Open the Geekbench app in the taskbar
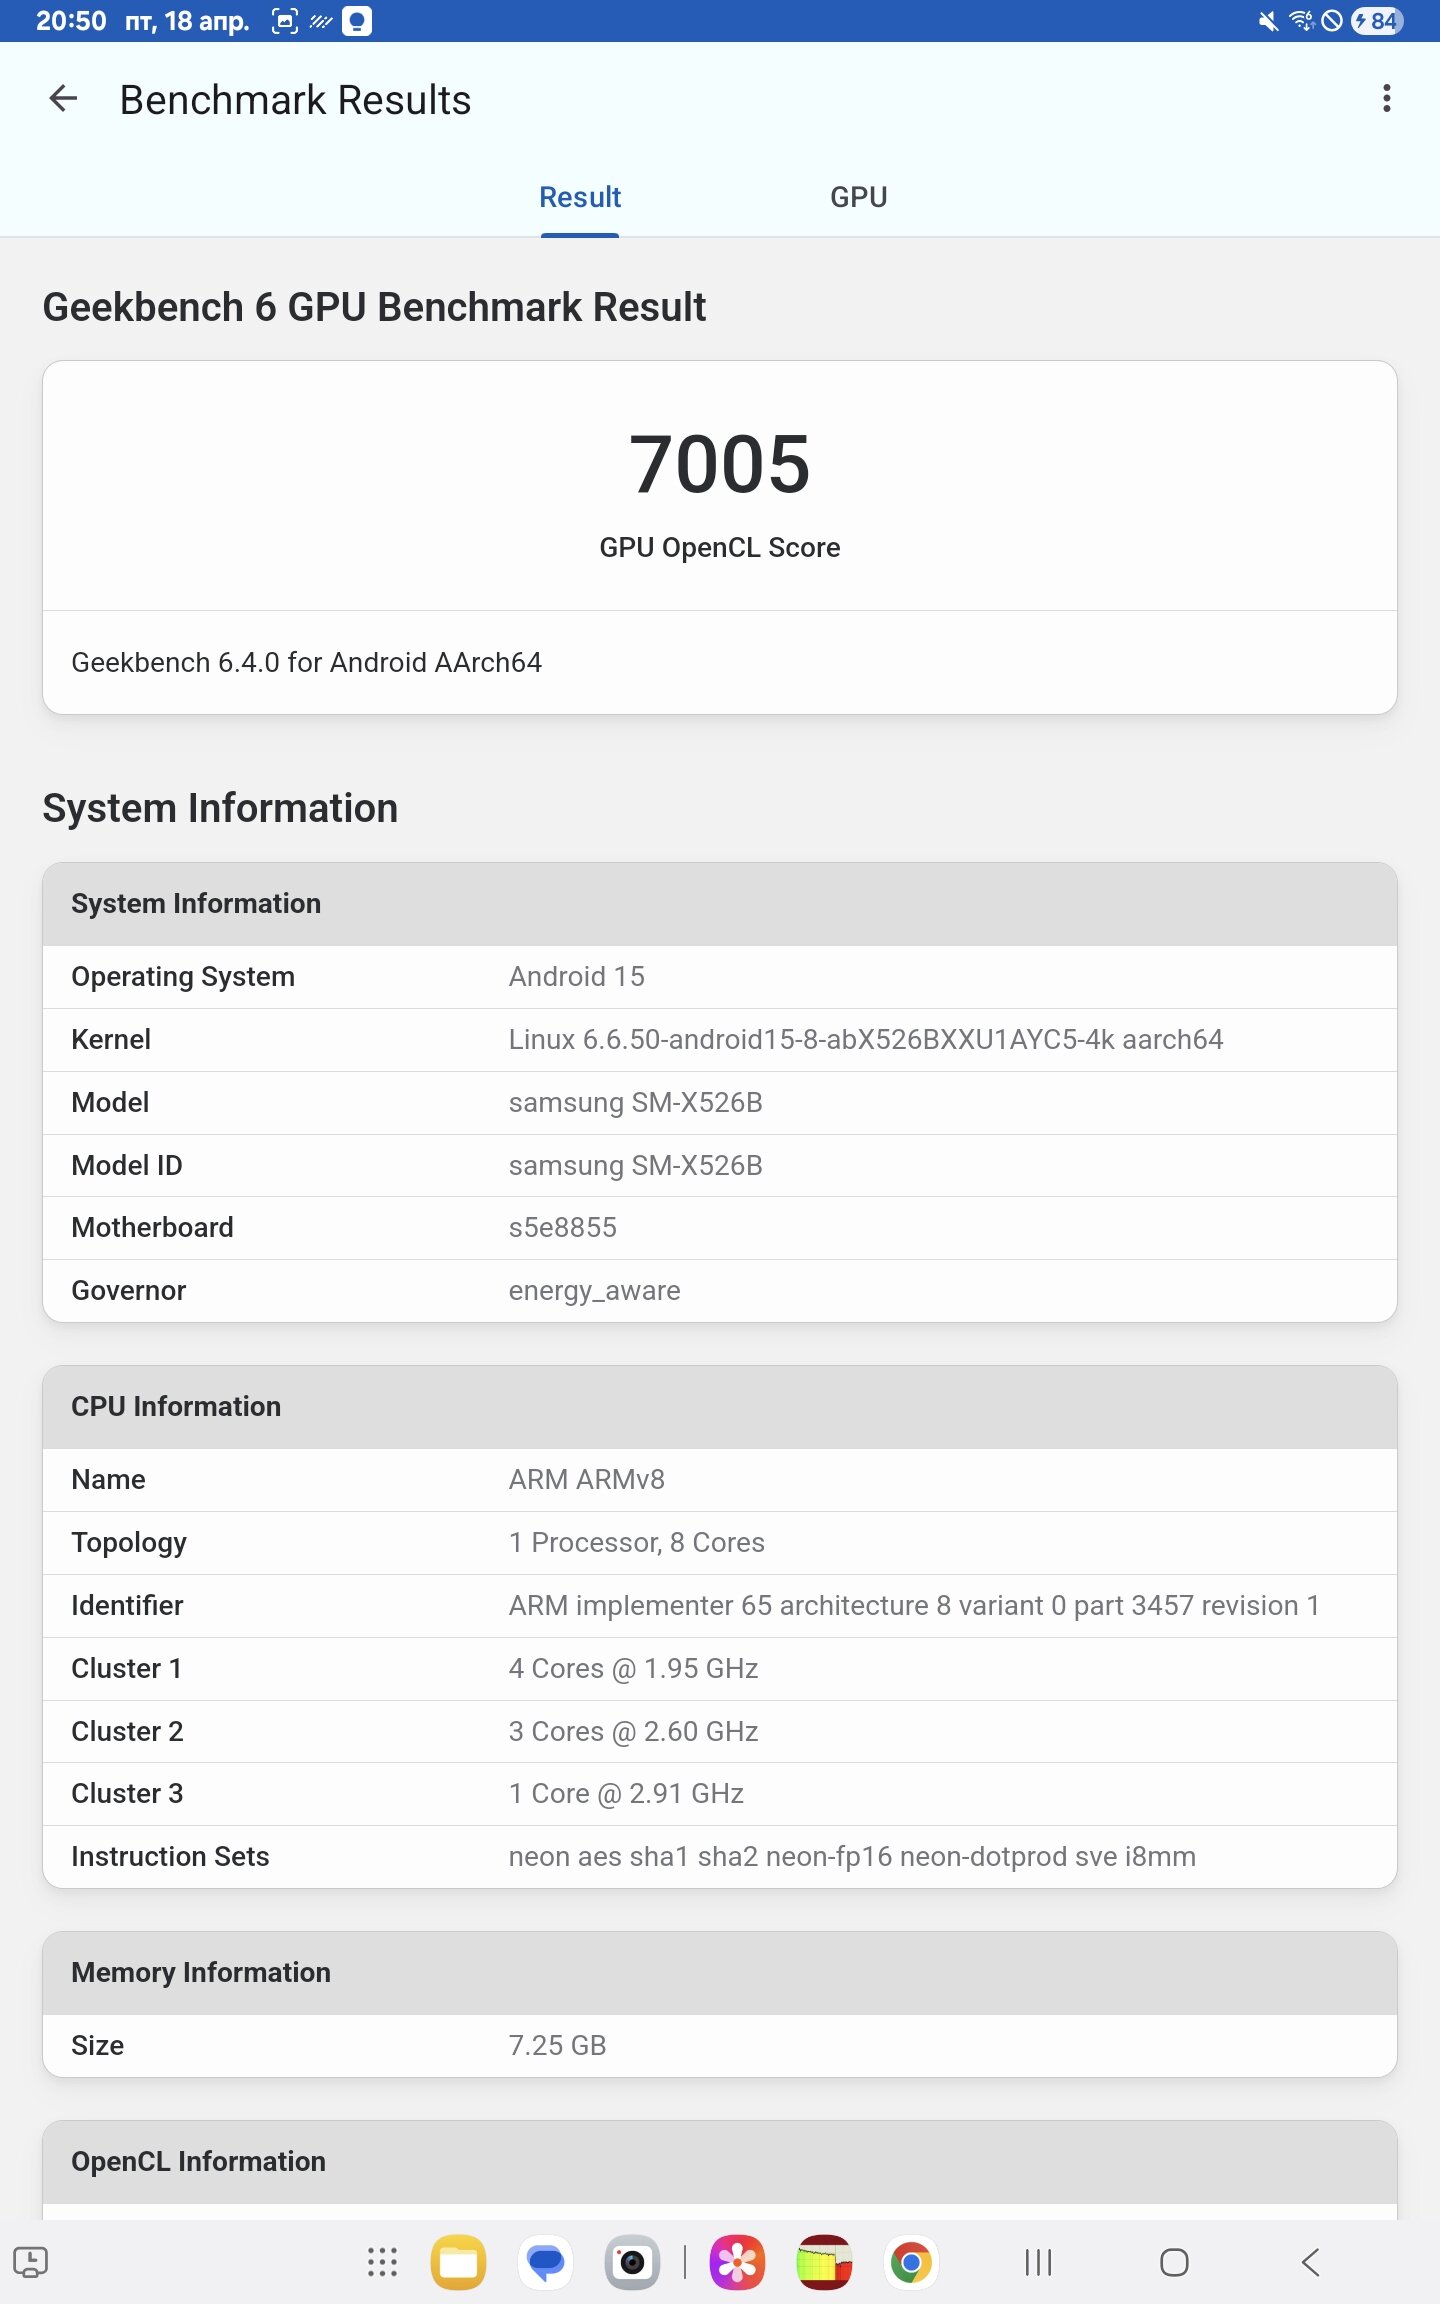1440x2304 pixels. pyautogui.click(x=824, y=2262)
